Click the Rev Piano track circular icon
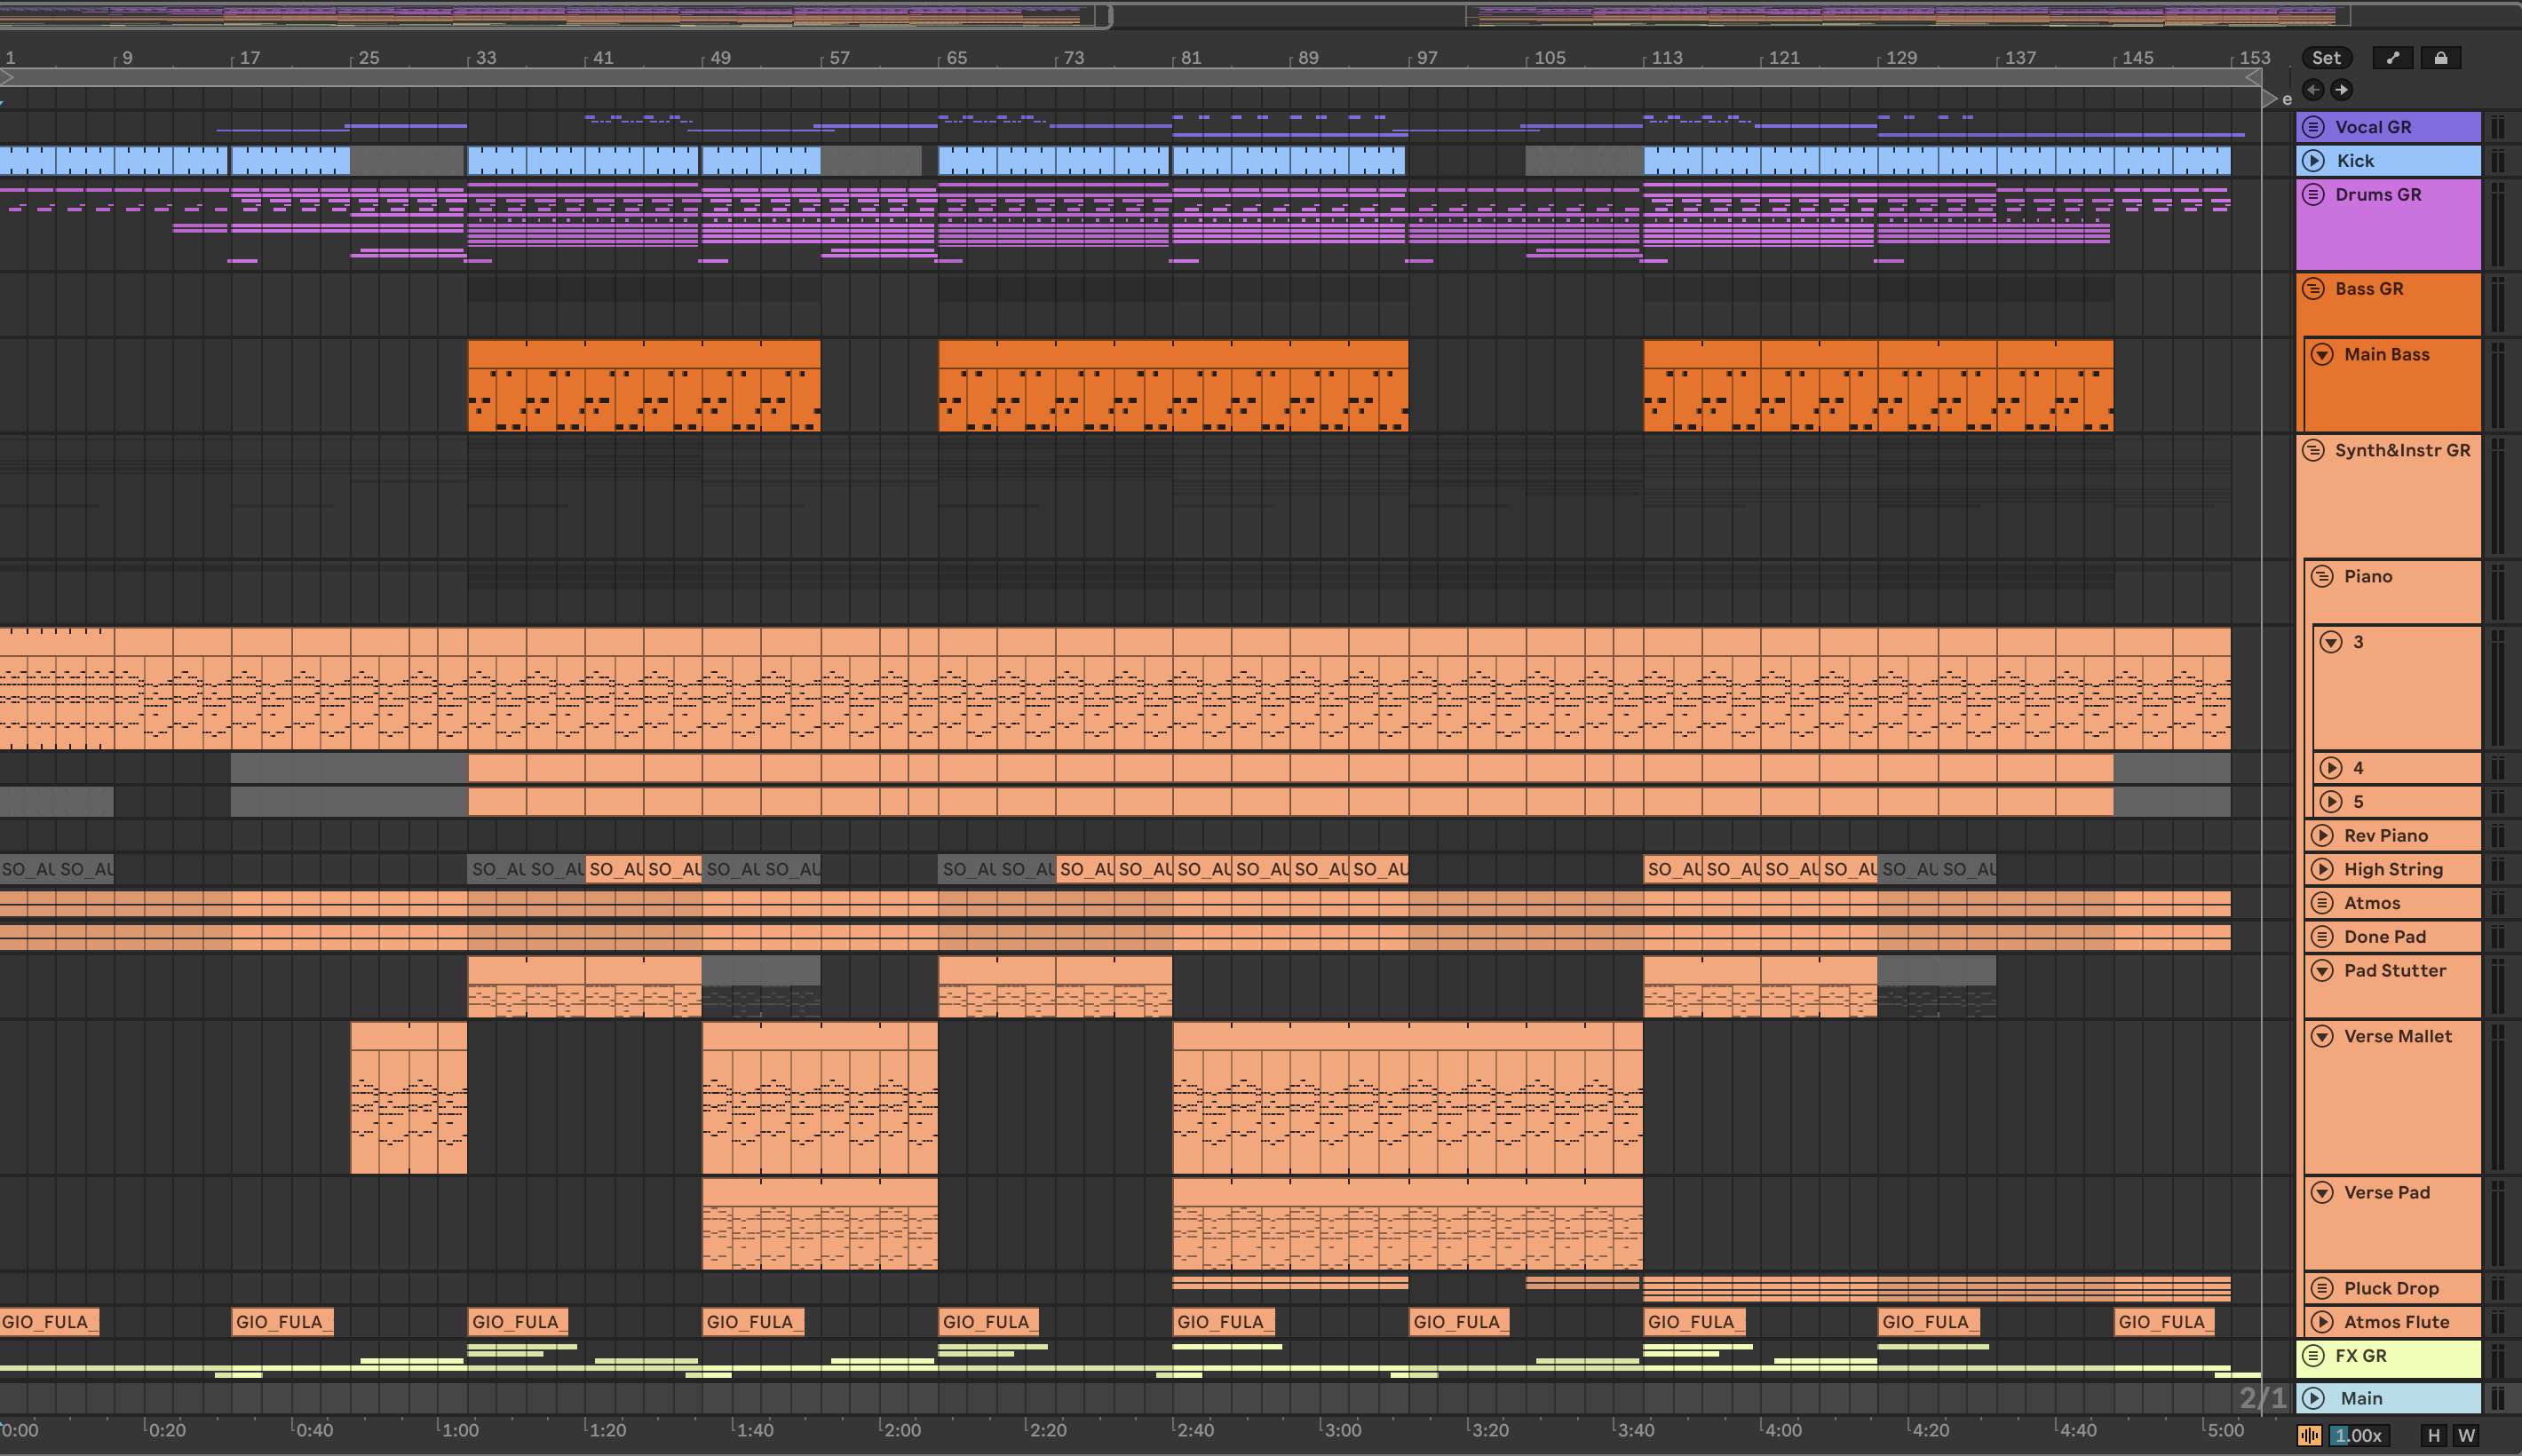This screenshot has height=1456, width=2522. point(2323,836)
